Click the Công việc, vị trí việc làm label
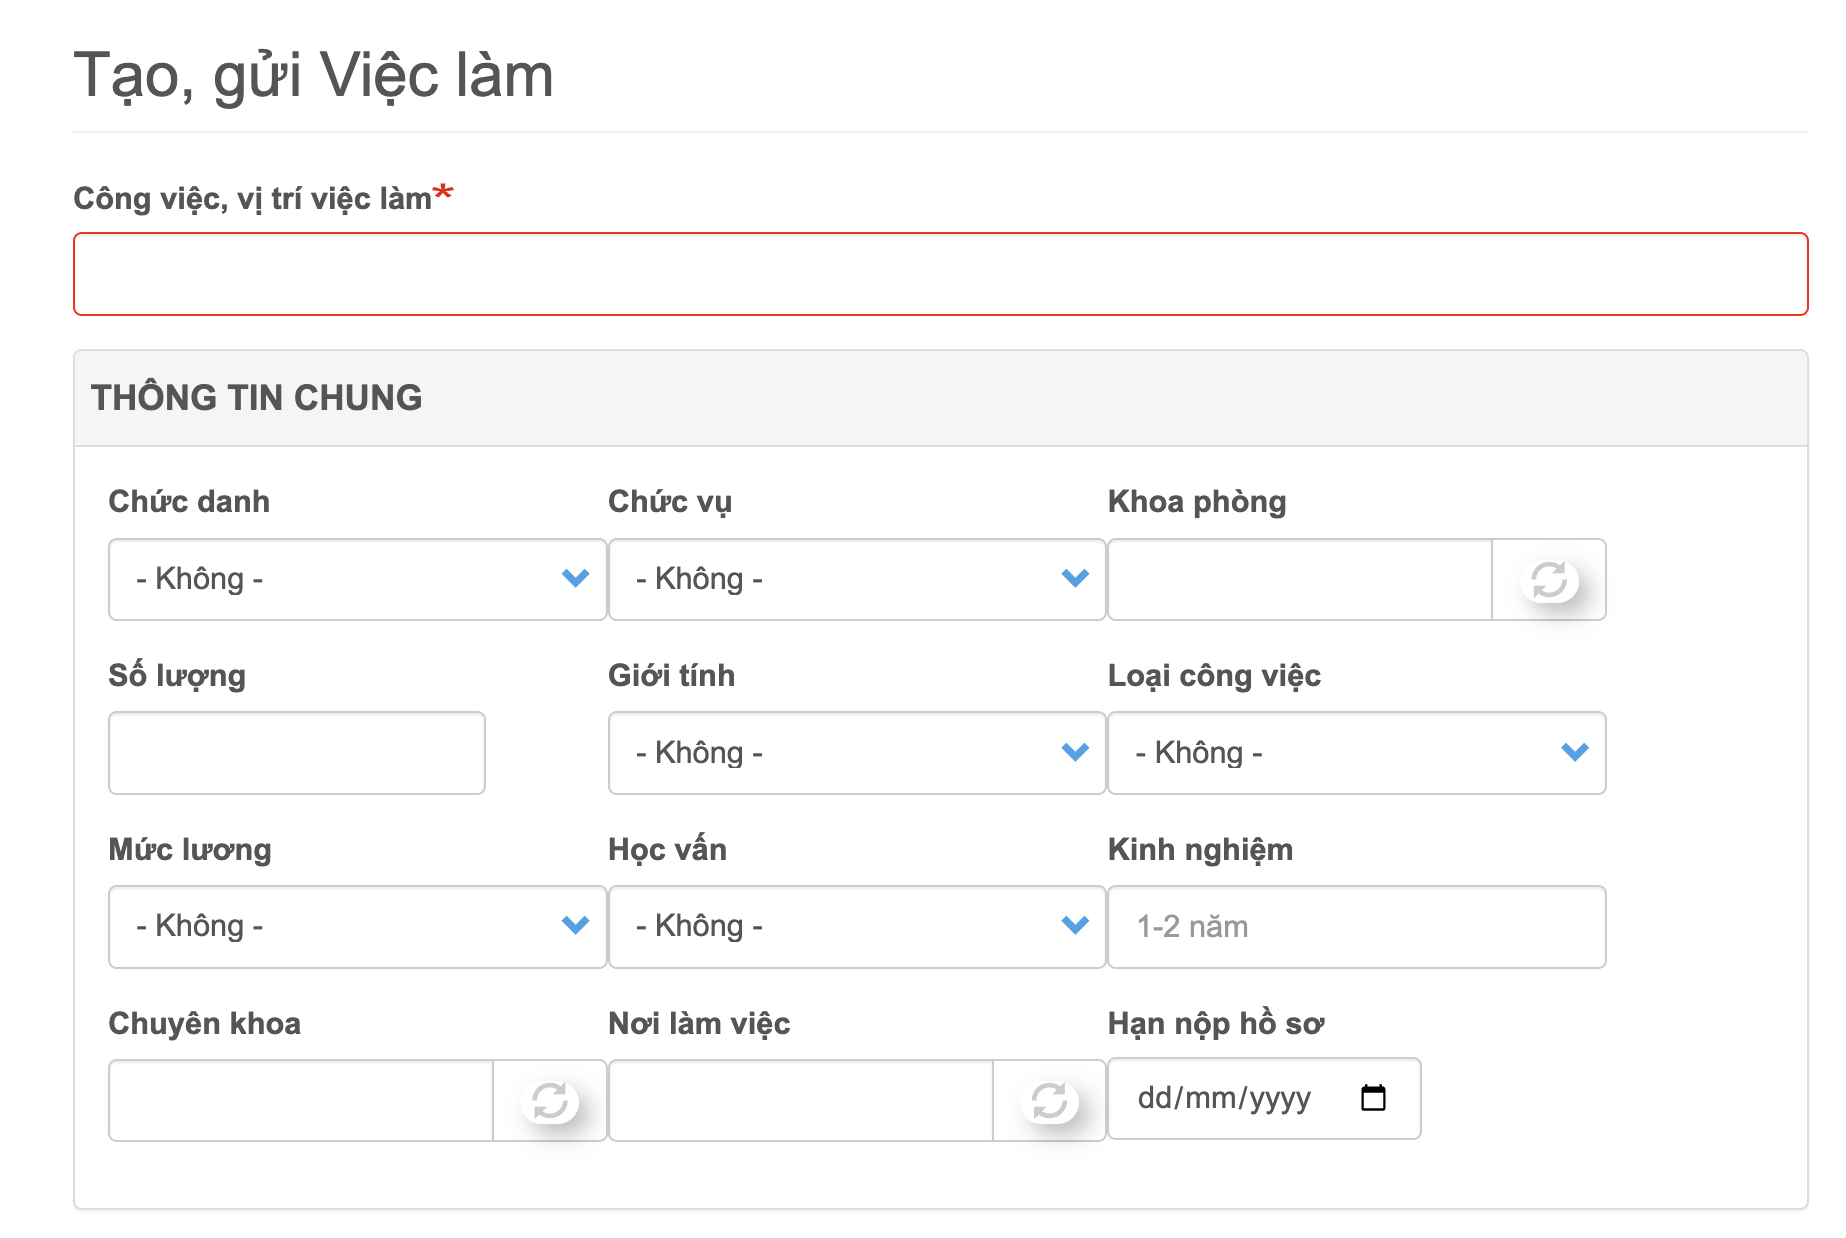 tap(252, 199)
